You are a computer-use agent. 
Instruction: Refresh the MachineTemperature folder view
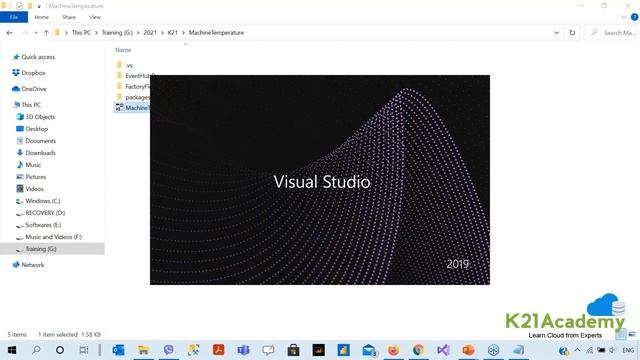point(572,33)
